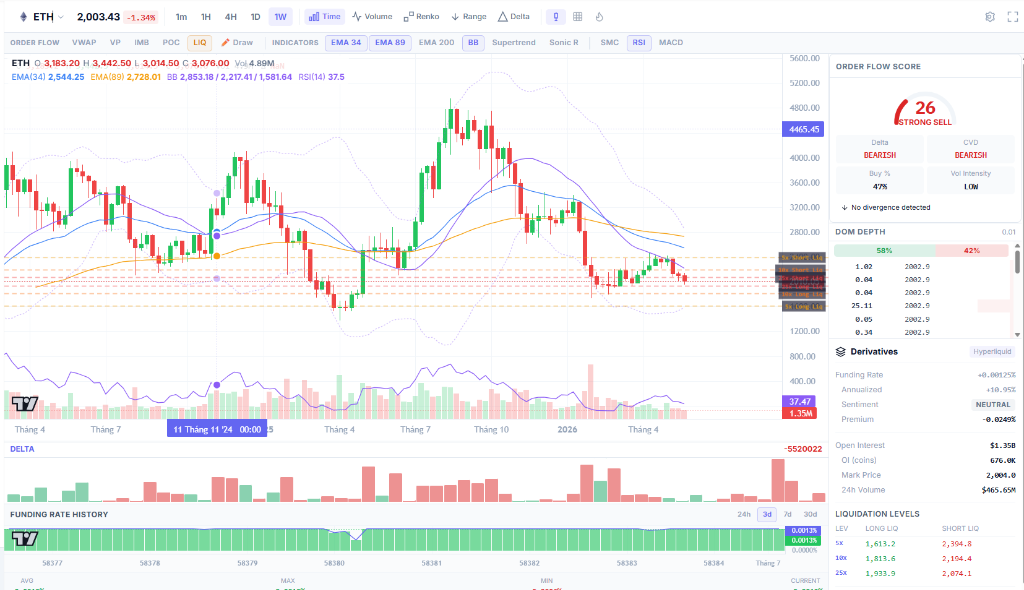Click DOM depth scrollbar up arrow
This screenshot has height=590, width=1024.
pos(1017,247)
